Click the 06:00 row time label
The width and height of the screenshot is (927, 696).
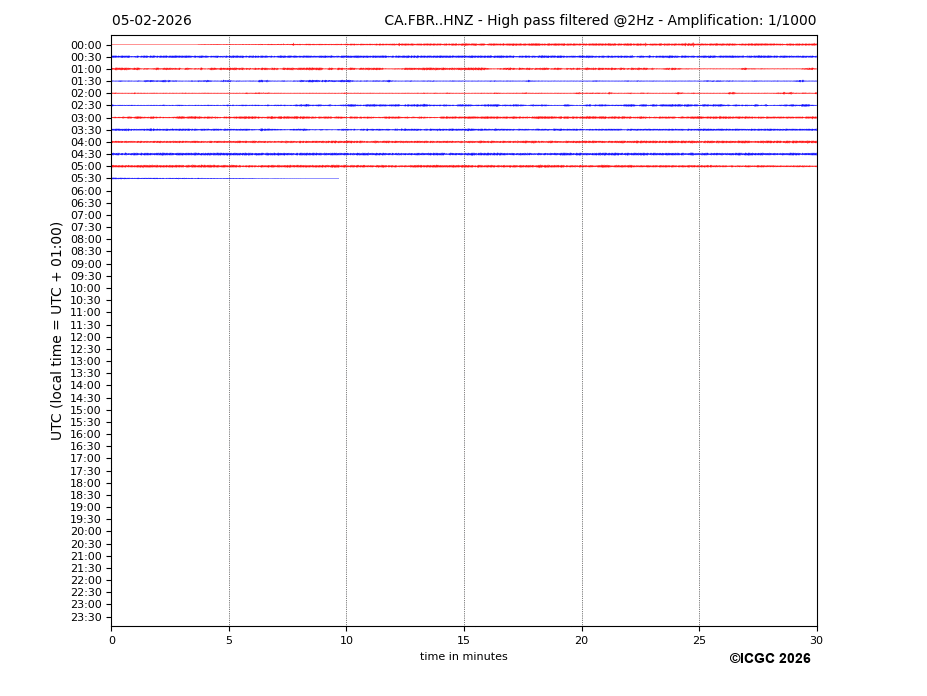[85, 191]
